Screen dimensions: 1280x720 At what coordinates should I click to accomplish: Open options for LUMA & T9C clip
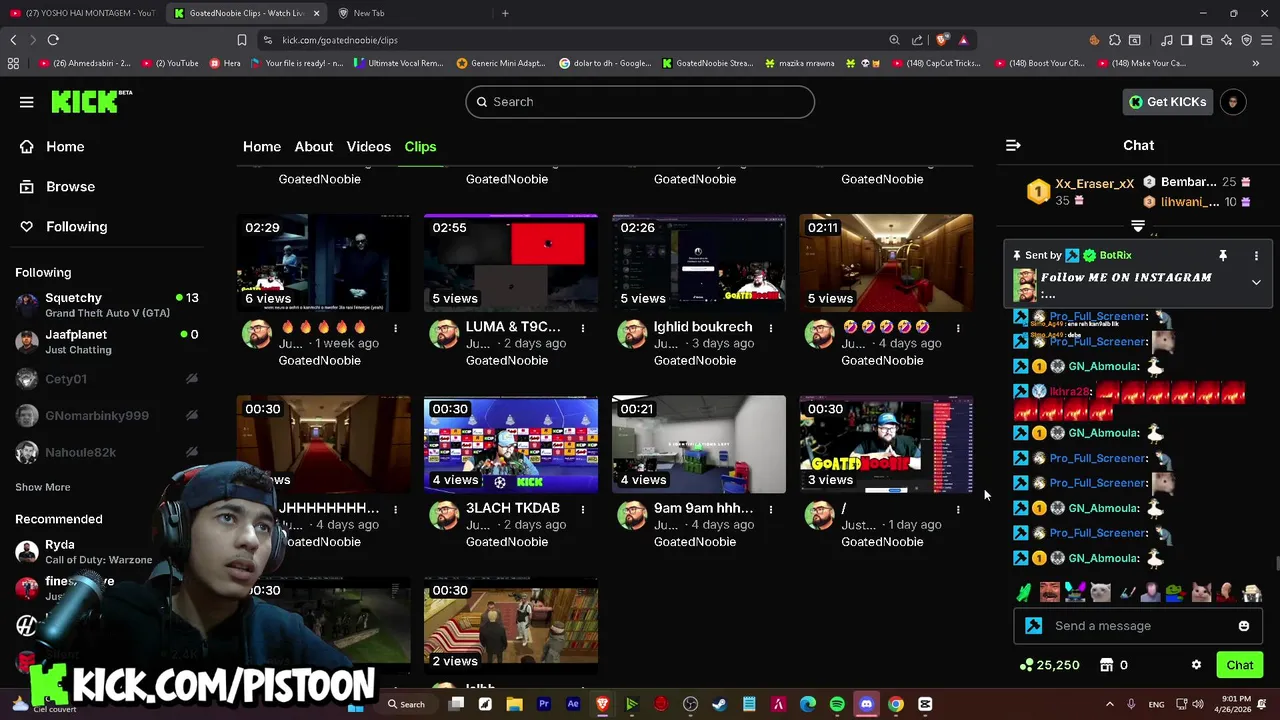click(x=583, y=328)
